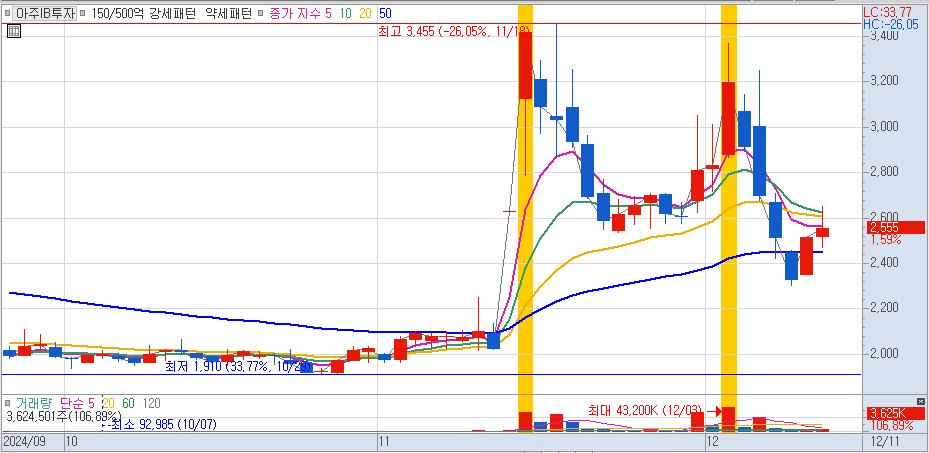Viewport: 929px width, 453px height.
Task: Click the 106.89% volume ratio on axis
Action: coord(890,426)
